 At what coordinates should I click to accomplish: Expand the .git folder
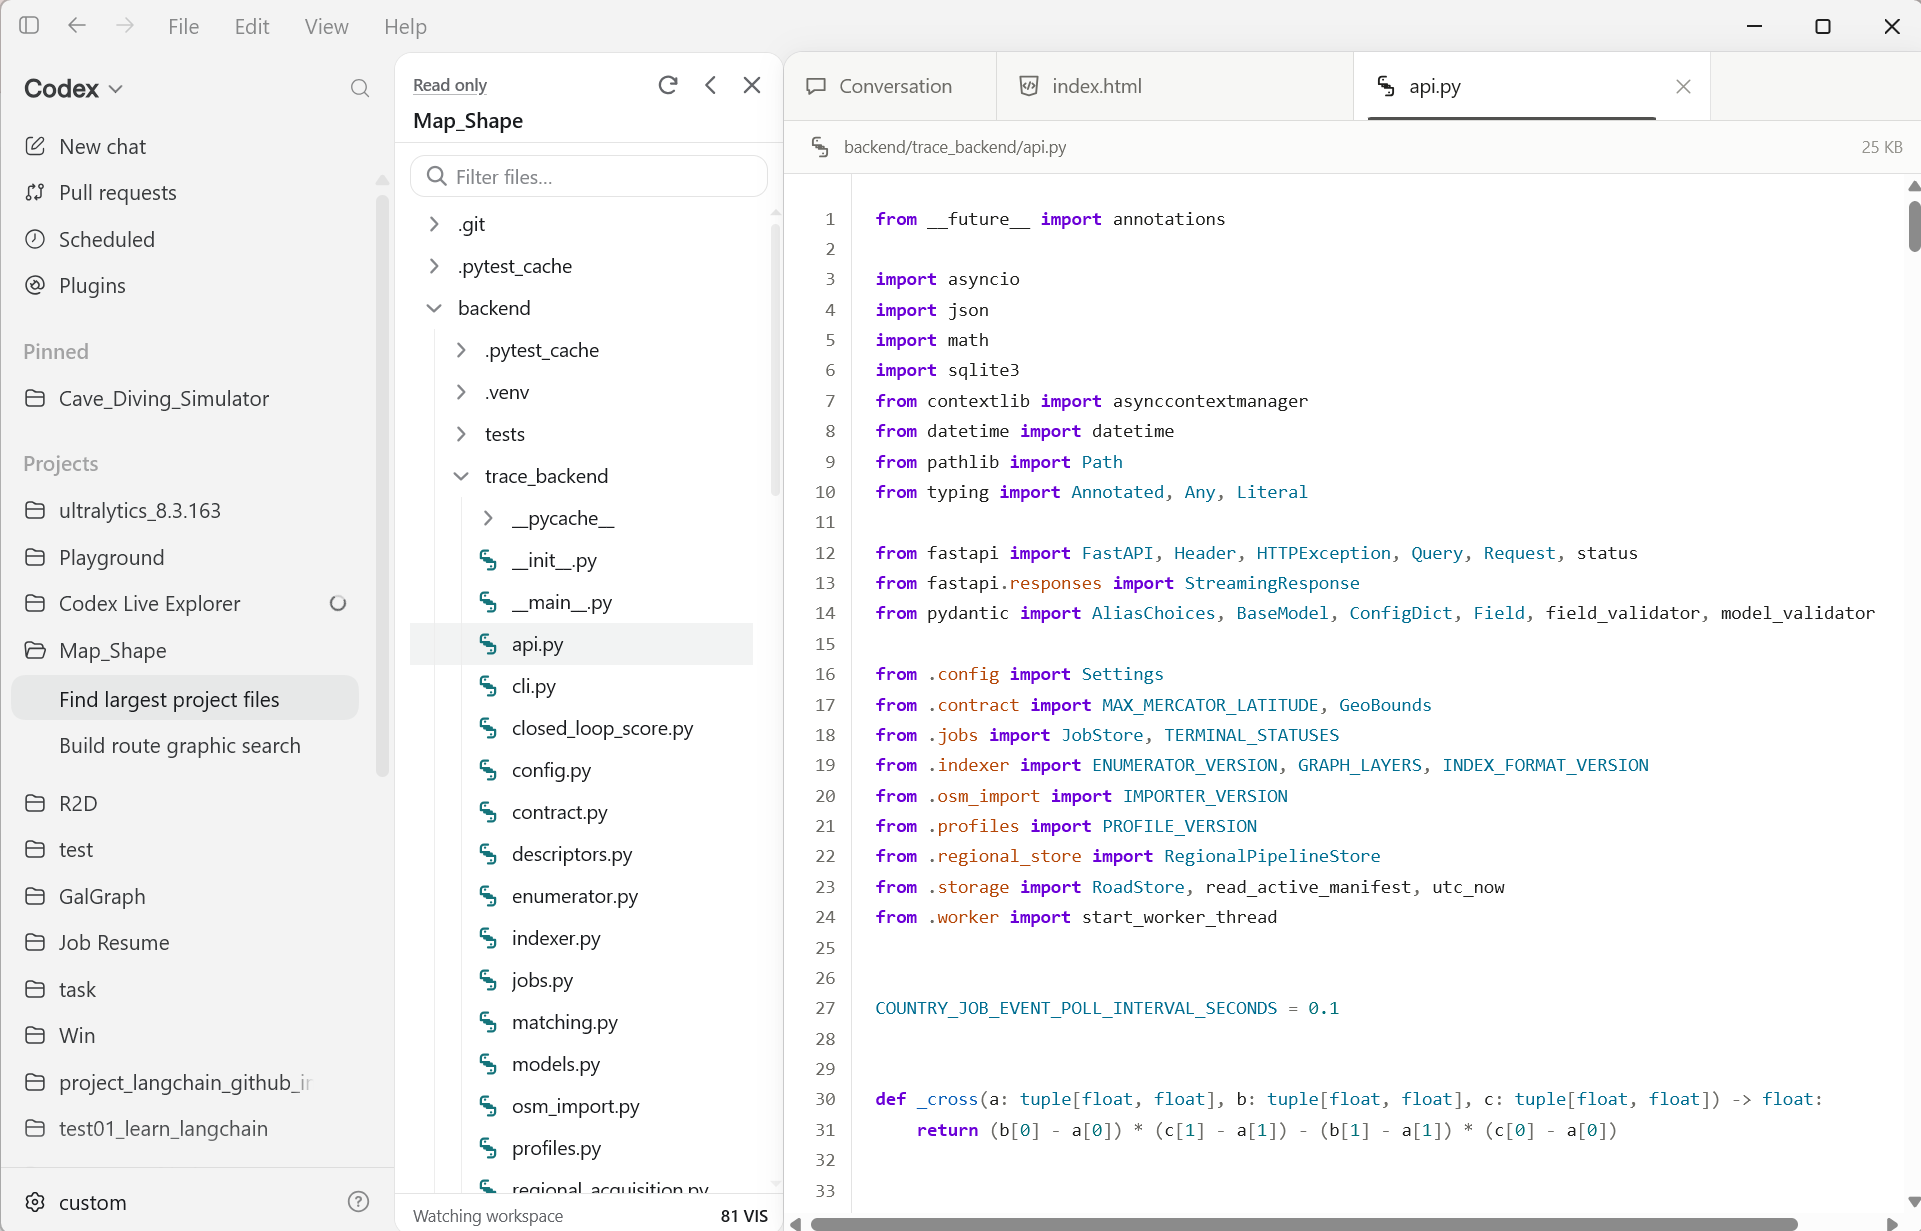click(434, 224)
